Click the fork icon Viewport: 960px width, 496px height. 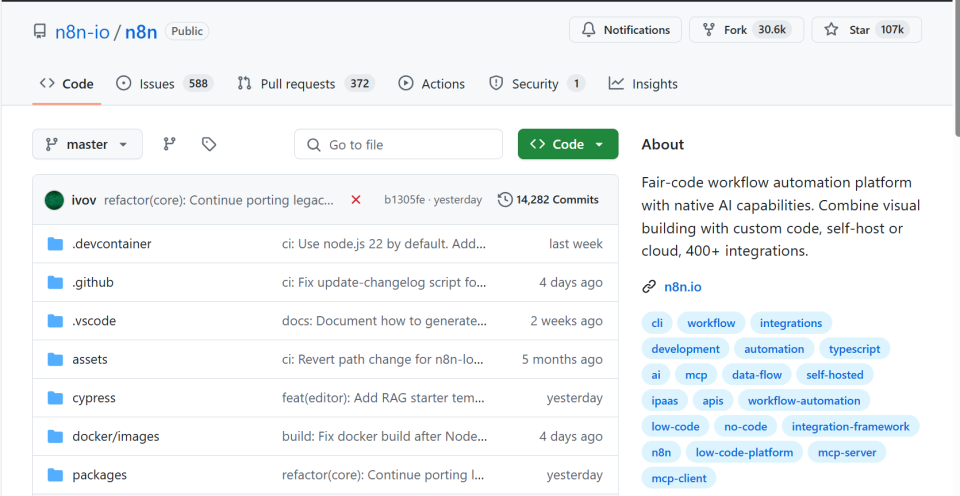tap(708, 29)
